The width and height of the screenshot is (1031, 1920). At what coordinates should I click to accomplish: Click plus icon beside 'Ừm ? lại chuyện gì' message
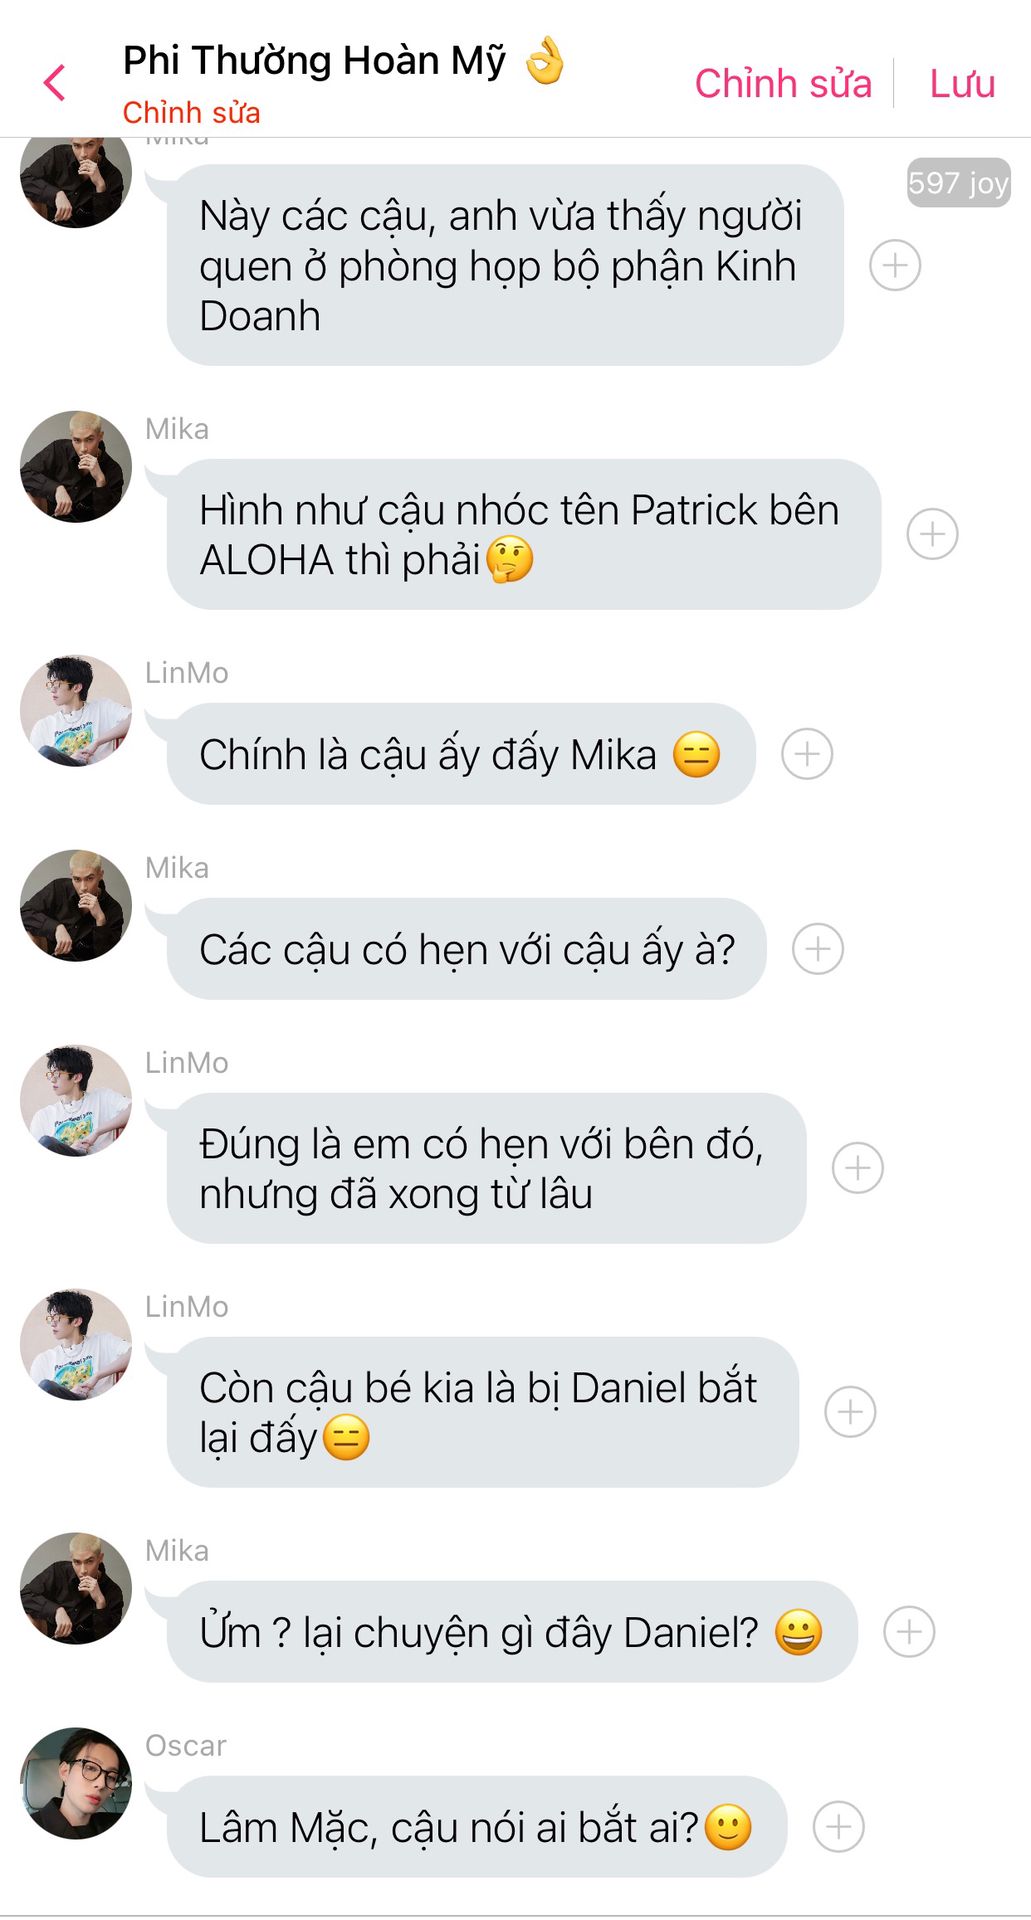tap(909, 1632)
